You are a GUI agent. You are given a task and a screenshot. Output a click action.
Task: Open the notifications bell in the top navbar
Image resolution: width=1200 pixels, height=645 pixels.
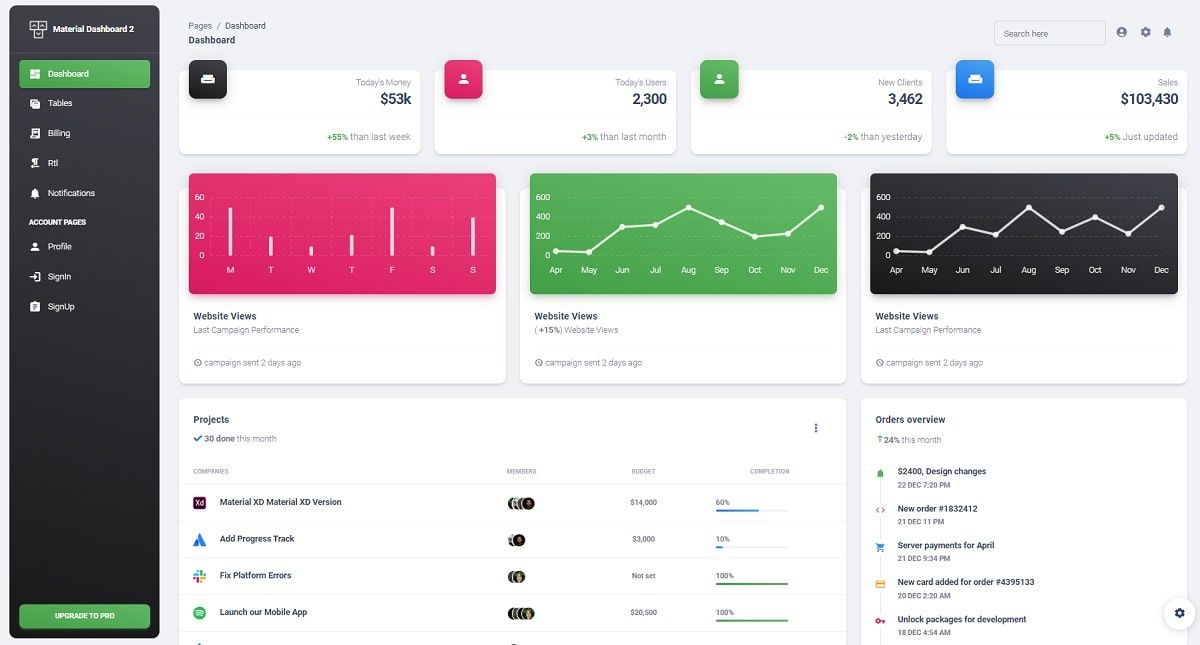[x=1168, y=32]
